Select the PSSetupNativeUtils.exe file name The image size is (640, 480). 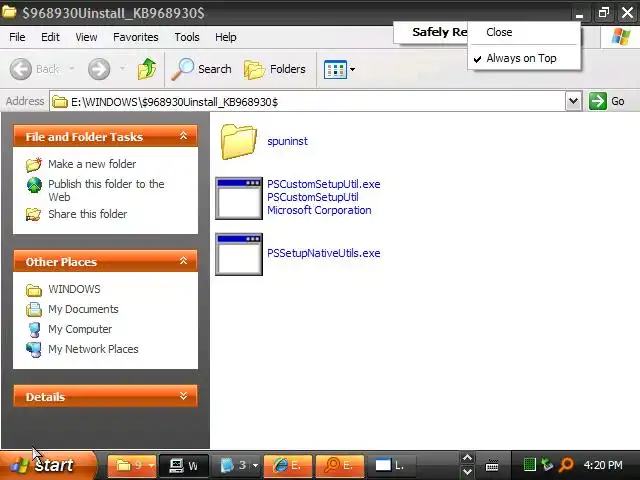324,253
